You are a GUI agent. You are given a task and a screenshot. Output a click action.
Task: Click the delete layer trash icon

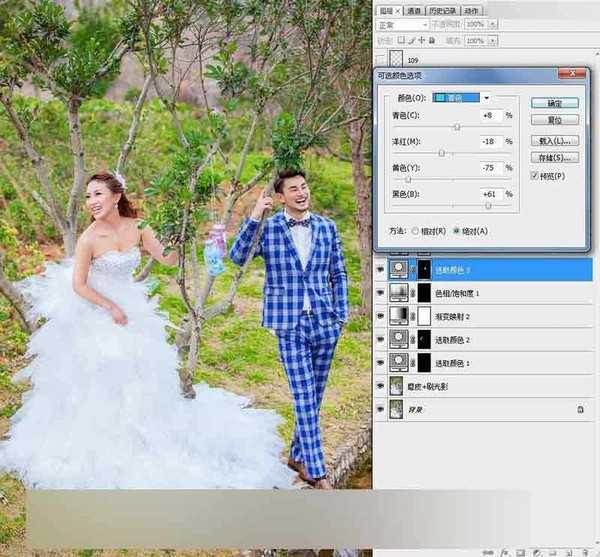click(x=586, y=551)
